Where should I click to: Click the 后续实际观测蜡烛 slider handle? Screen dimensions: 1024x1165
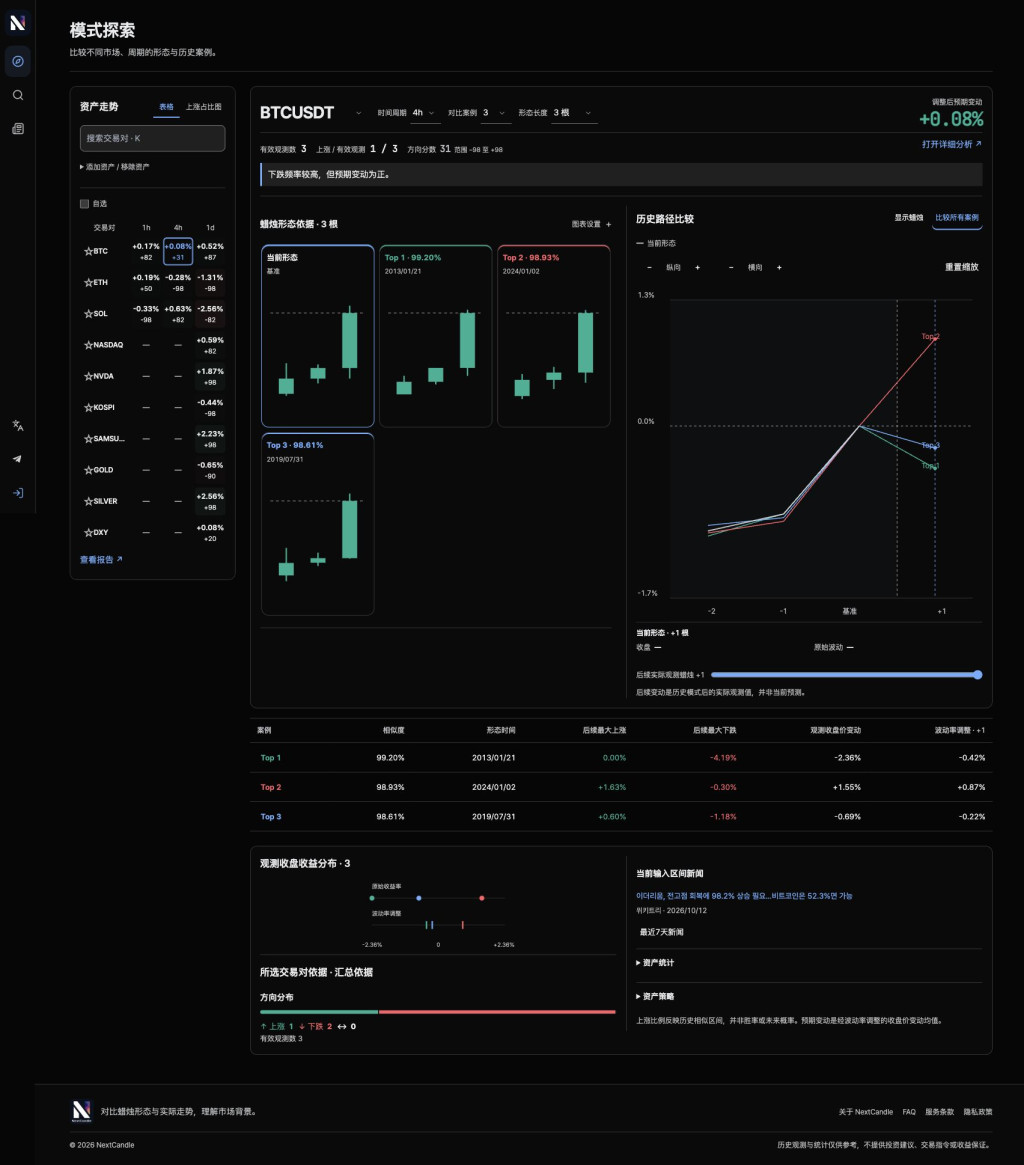tap(978, 675)
